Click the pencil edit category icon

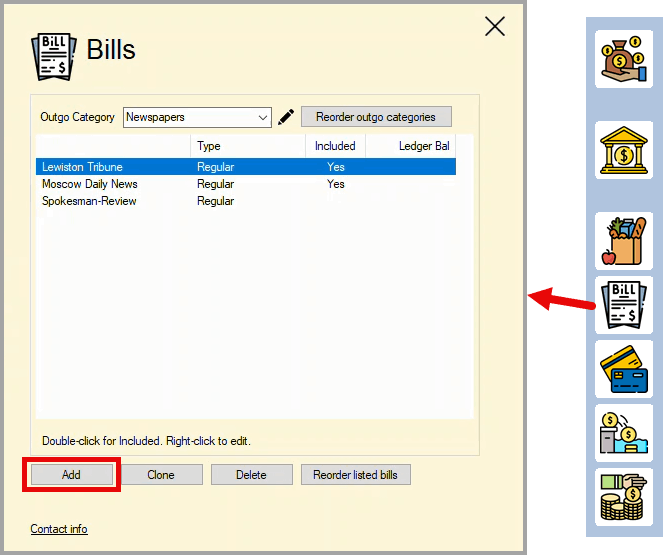tap(286, 117)
